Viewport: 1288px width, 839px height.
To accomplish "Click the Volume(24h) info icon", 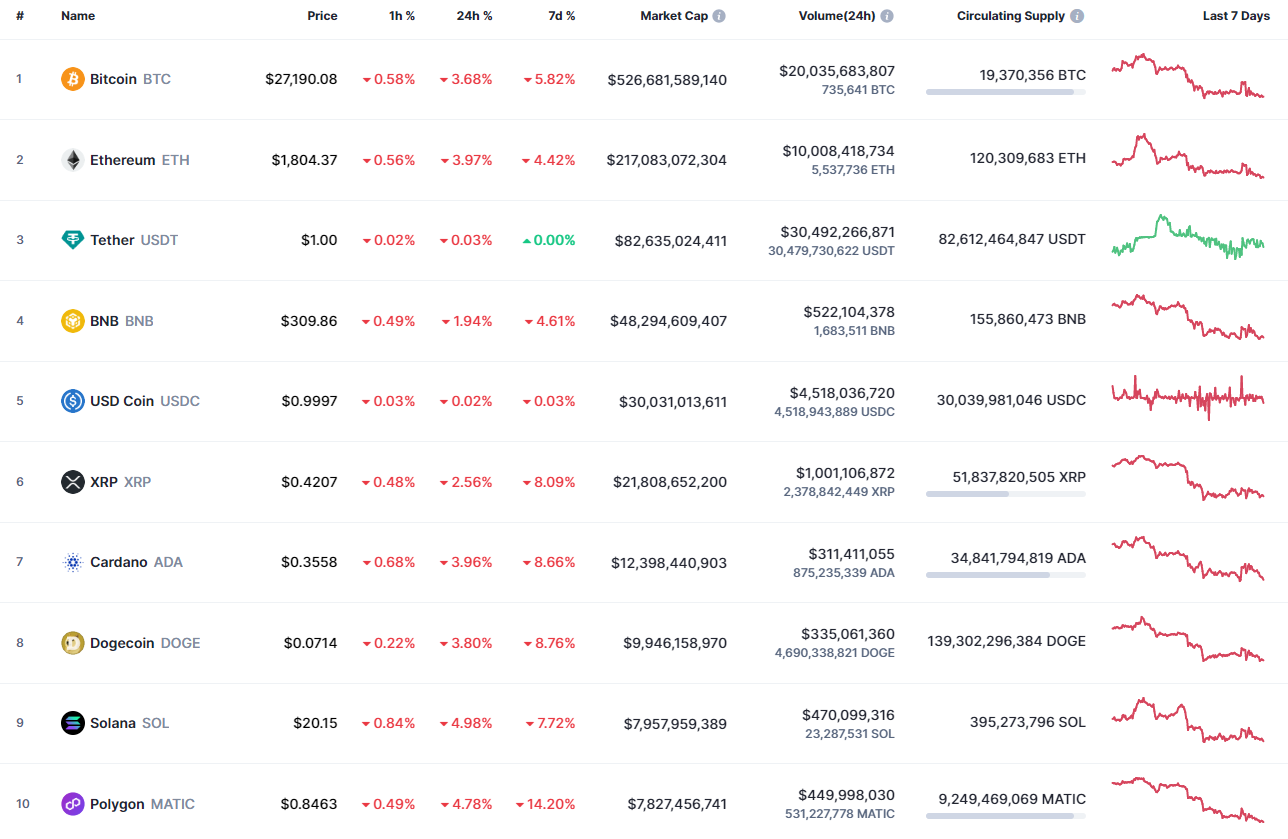I will (x=888, y=15).
